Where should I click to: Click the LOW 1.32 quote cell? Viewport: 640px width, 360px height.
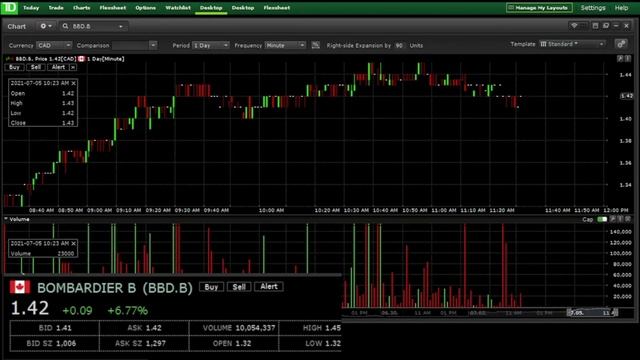pos(311,343)
